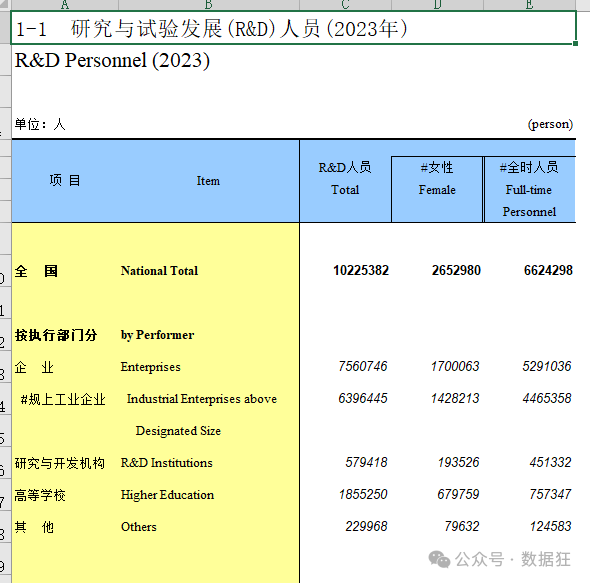Select the national female value 2652980
The height and width of the screenshot is (583, 590).
tap(456, 270)
